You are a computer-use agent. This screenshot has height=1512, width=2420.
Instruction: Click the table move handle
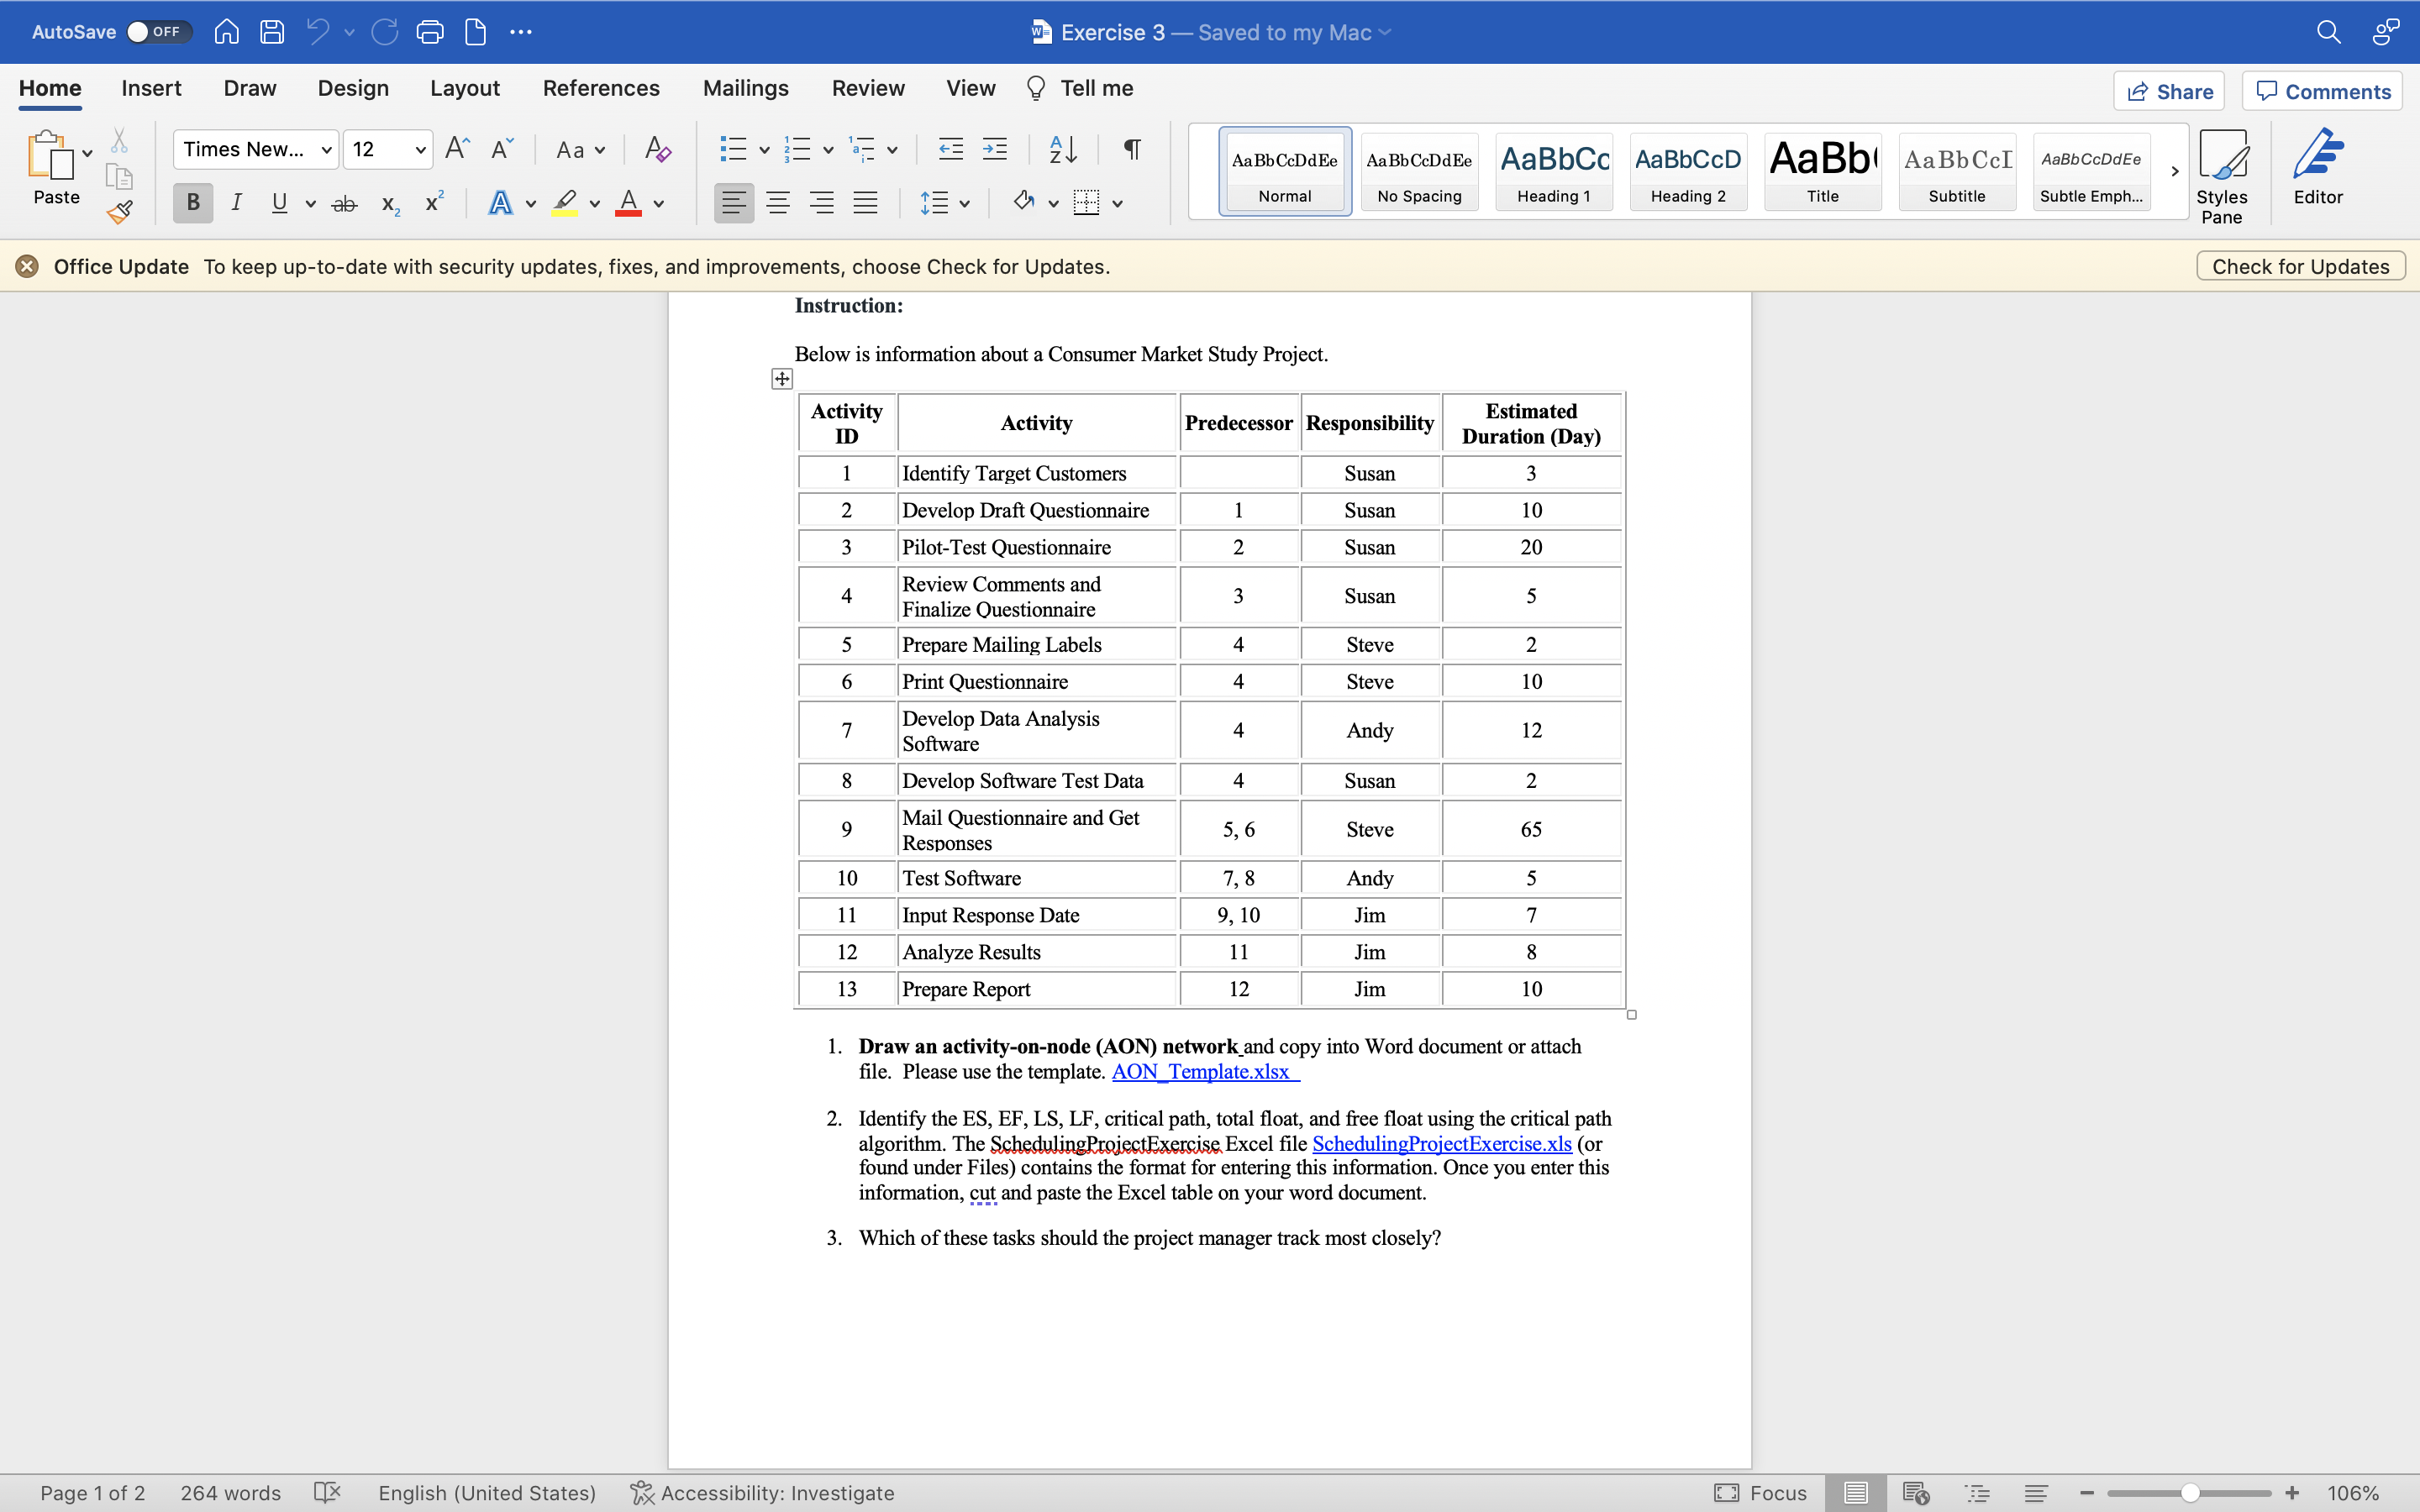(782, 378)
